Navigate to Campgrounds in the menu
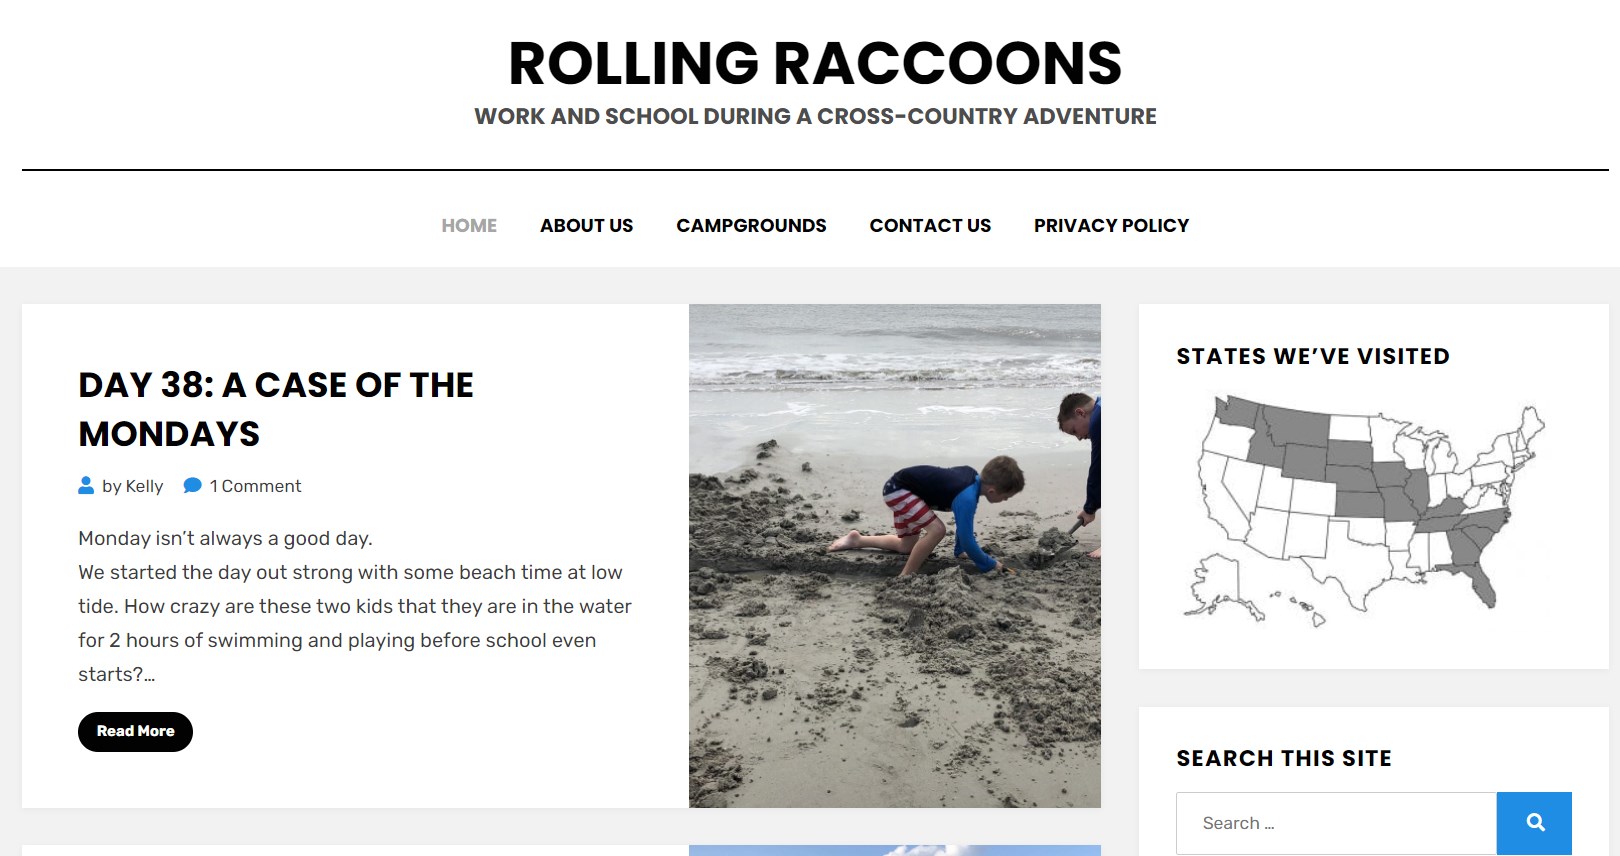 point(751,226)
